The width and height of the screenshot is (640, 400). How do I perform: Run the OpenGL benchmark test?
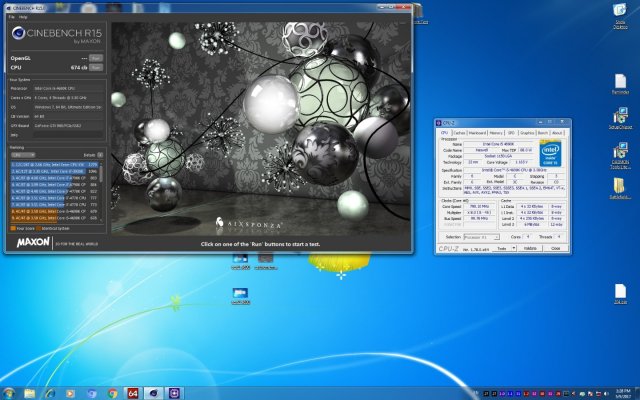[x=96, y=58]
